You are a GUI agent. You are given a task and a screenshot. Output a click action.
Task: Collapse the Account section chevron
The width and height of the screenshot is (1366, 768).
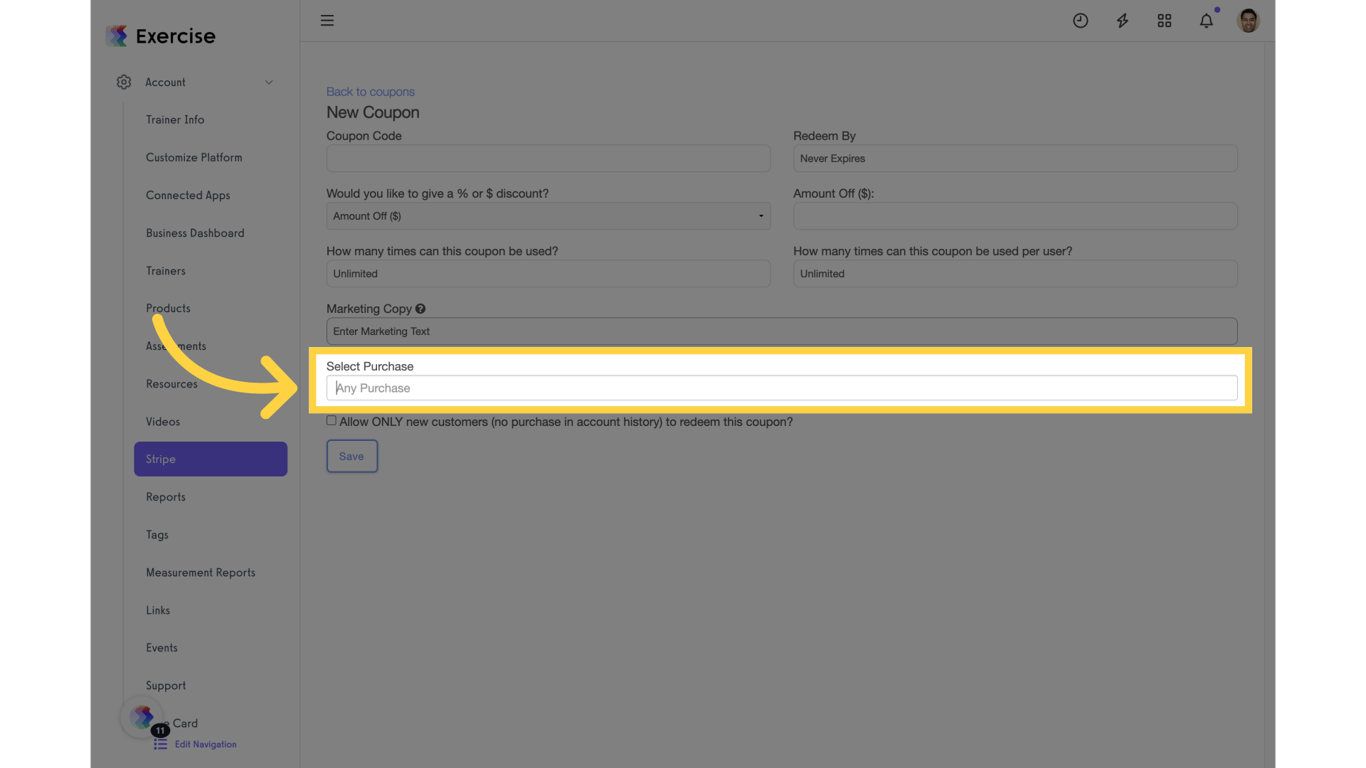pos(269,82)
